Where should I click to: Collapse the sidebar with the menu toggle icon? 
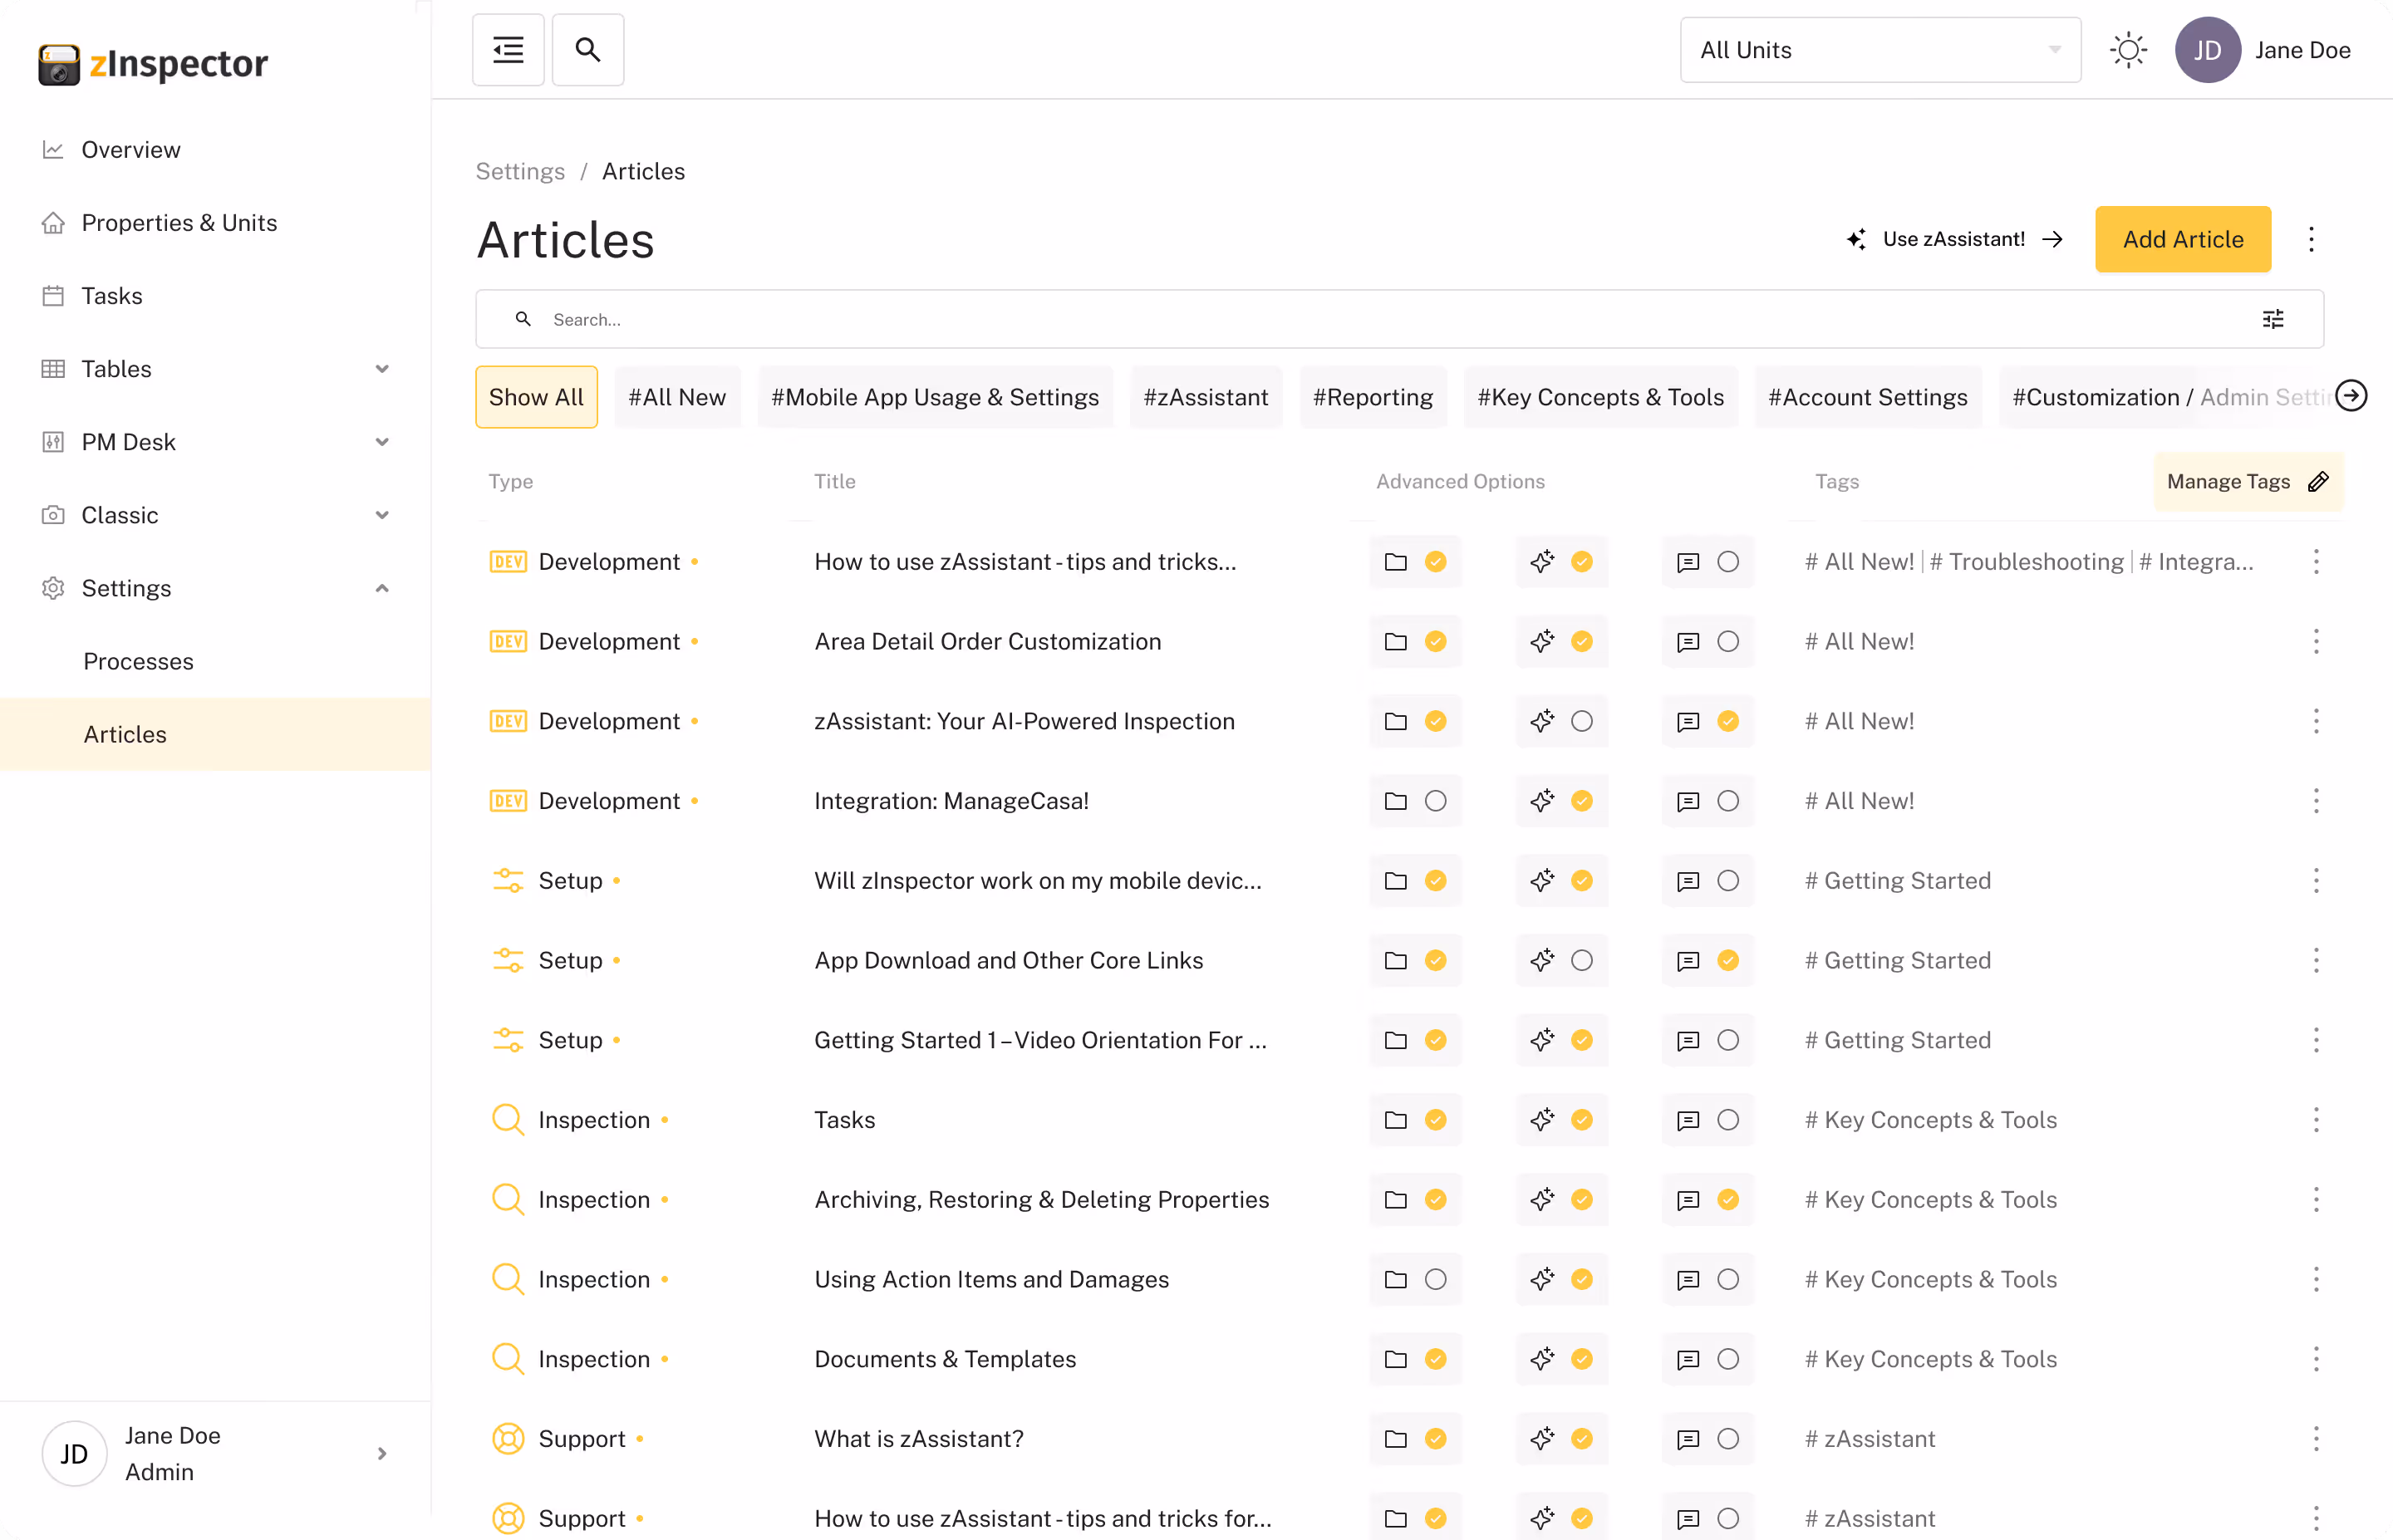click(x=508, y=50)
